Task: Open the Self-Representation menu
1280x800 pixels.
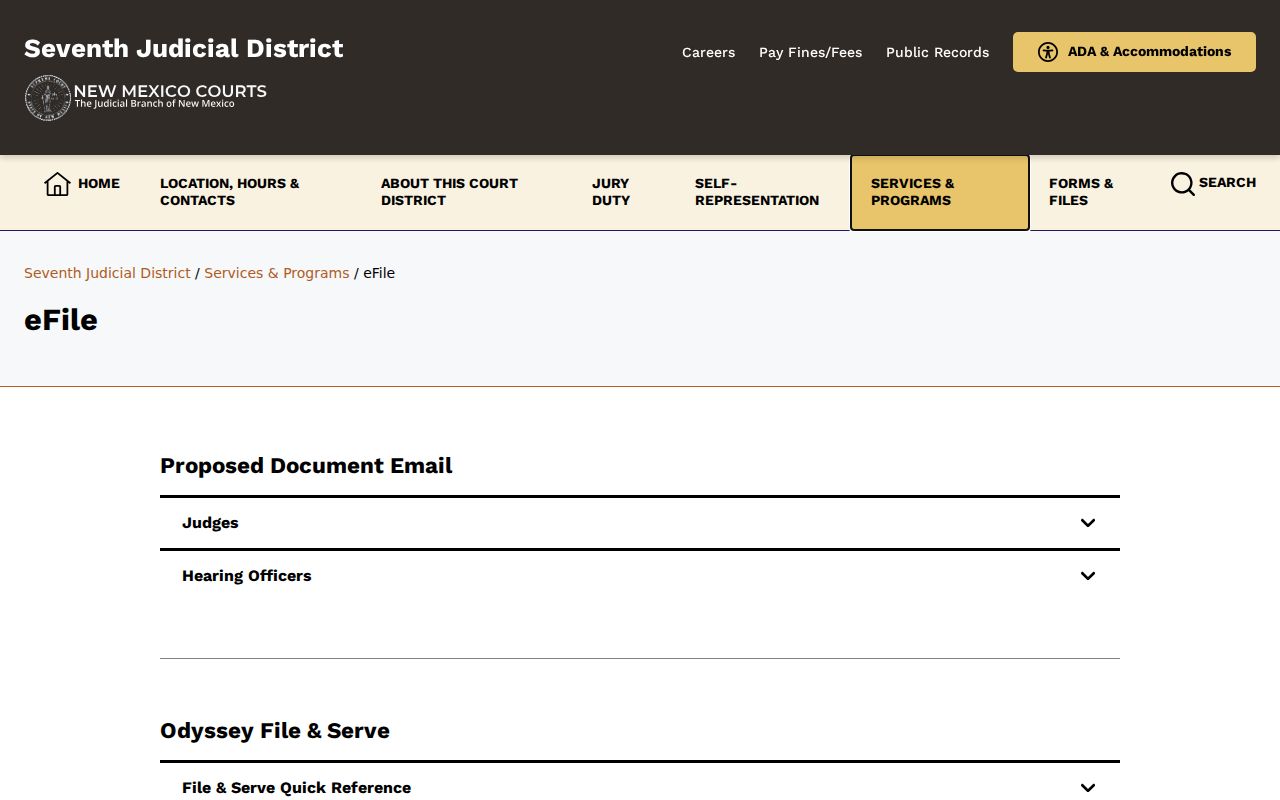Action: (757, 192)
